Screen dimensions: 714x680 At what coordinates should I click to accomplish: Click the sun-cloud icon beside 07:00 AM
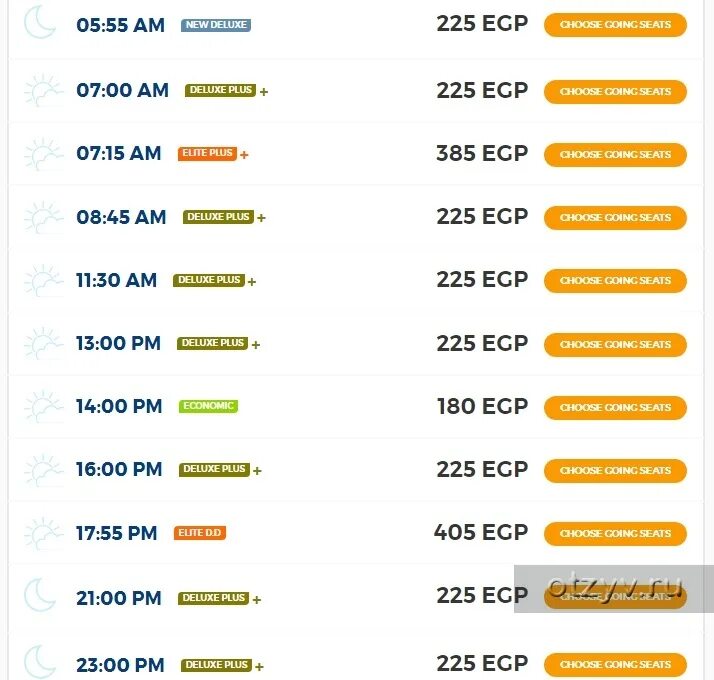(43, 90)
